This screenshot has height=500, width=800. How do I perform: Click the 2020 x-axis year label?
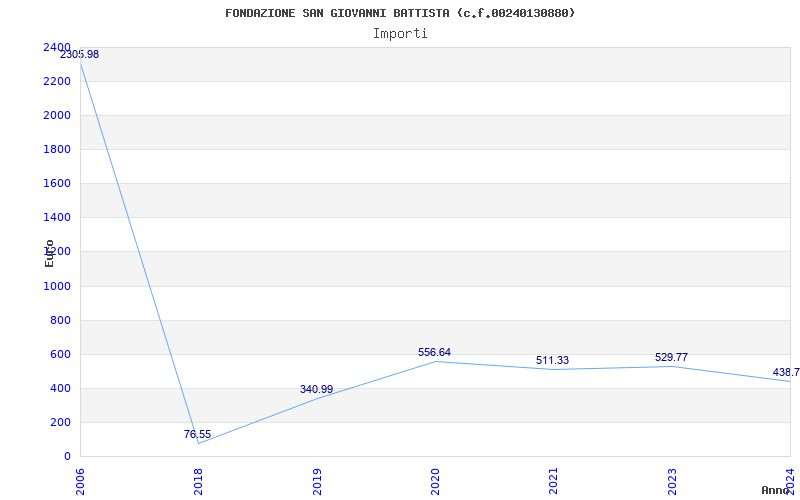click(435, 482)
